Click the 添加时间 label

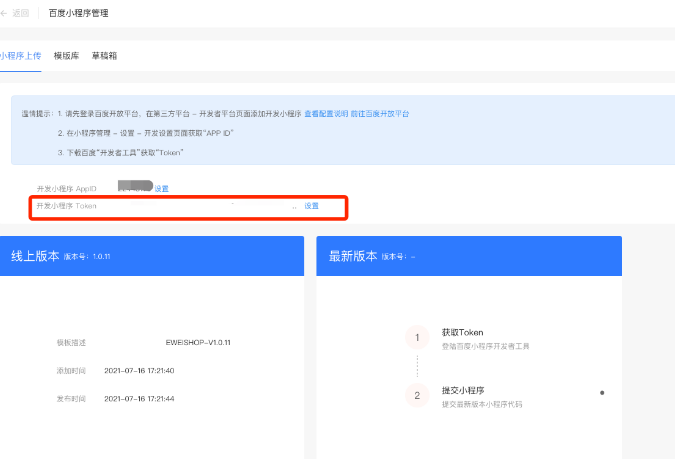pyautogui.click(x=71, y=370)
